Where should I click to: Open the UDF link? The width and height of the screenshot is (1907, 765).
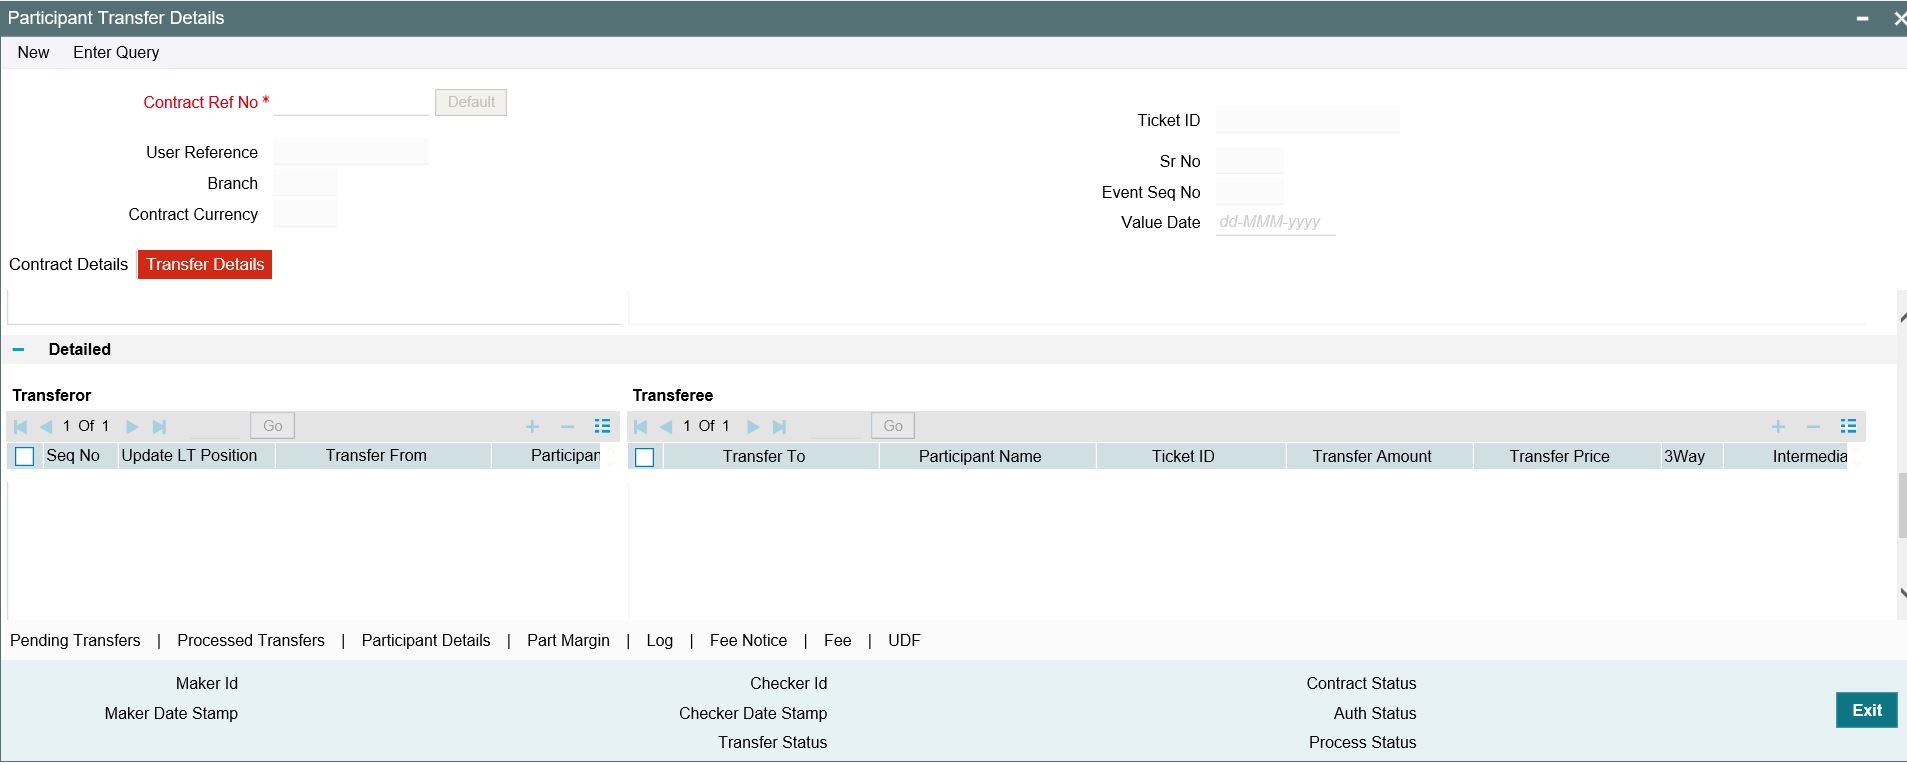(x=904, y=640)
